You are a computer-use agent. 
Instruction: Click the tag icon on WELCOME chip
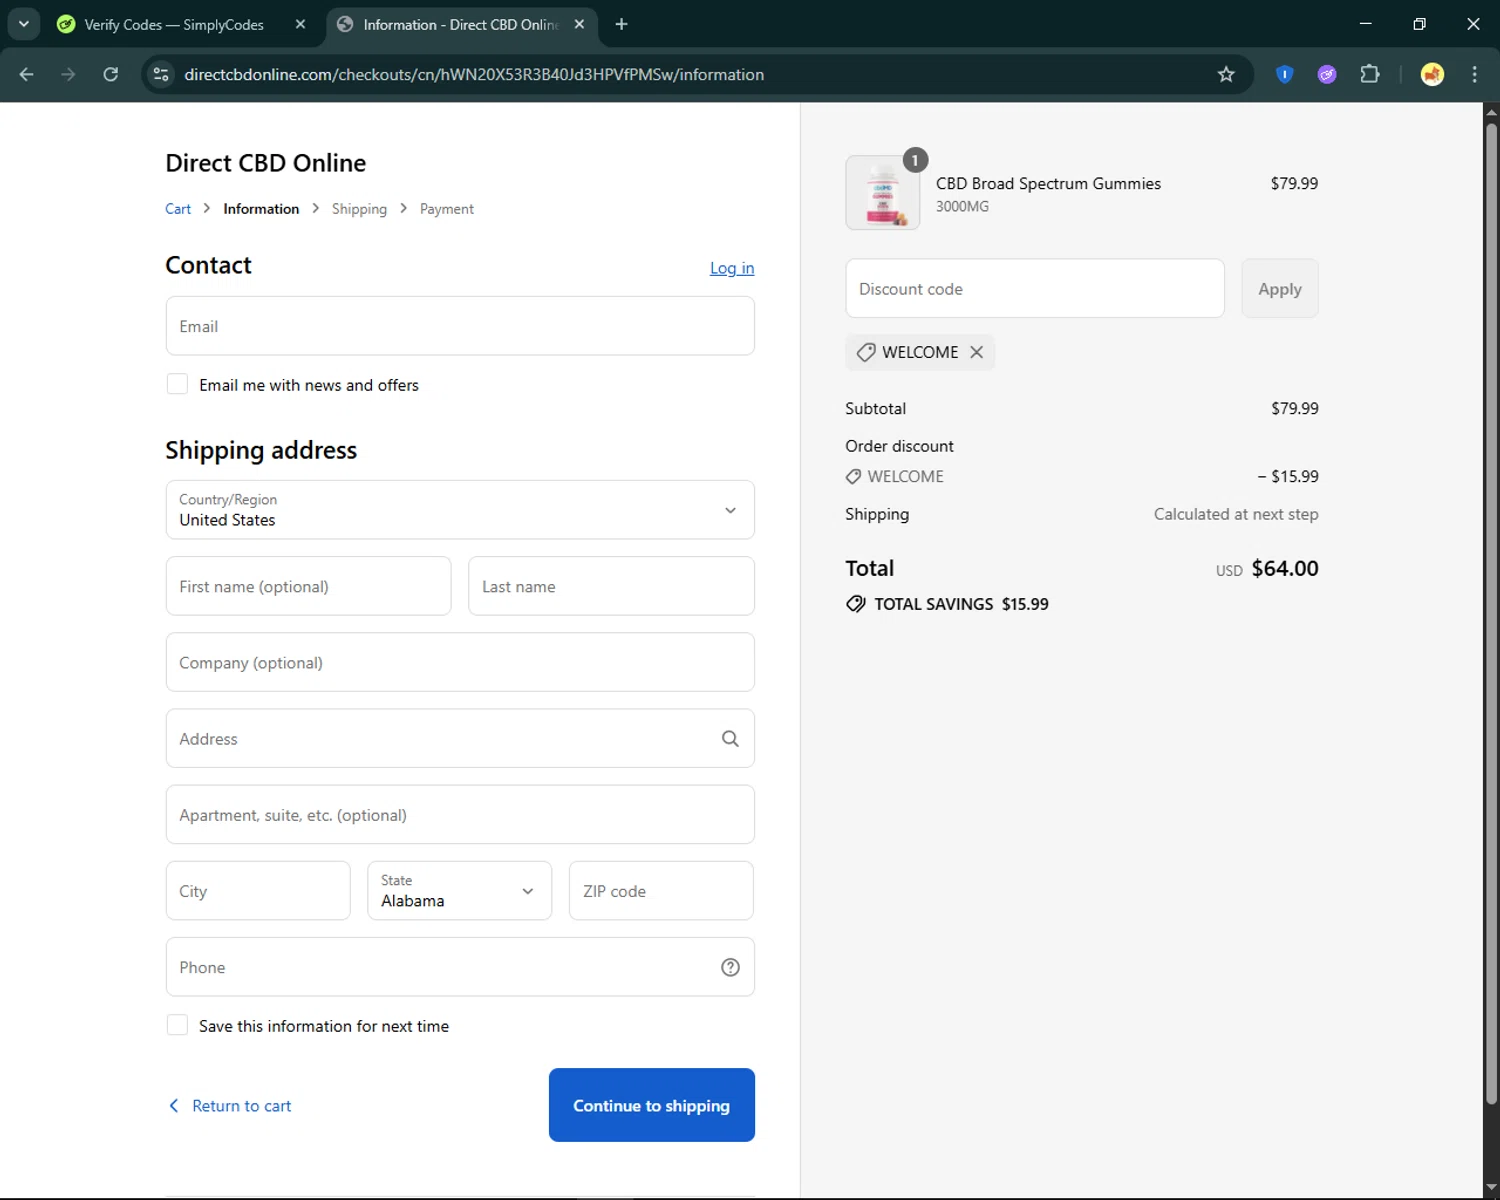coord(866,352)
